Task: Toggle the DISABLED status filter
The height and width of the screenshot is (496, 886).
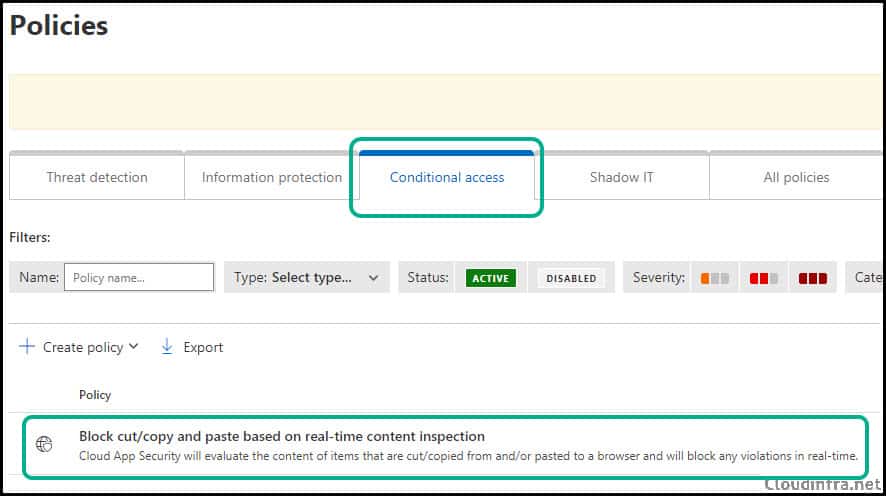Action: pos(571,278)
